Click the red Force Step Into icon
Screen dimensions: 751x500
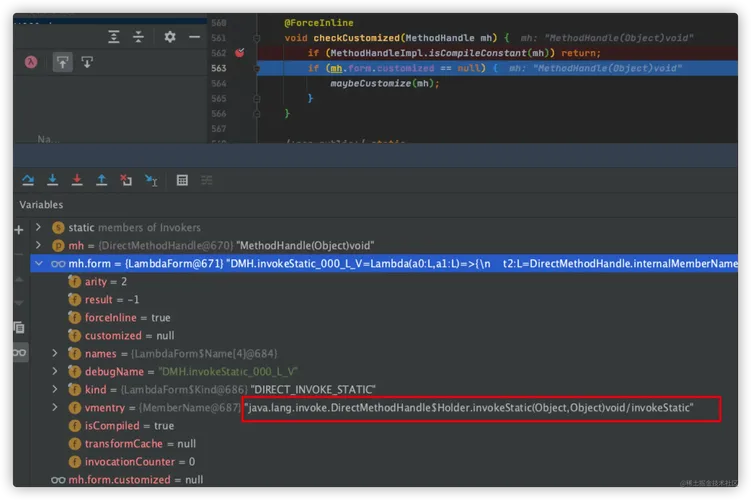click(77, 180)
